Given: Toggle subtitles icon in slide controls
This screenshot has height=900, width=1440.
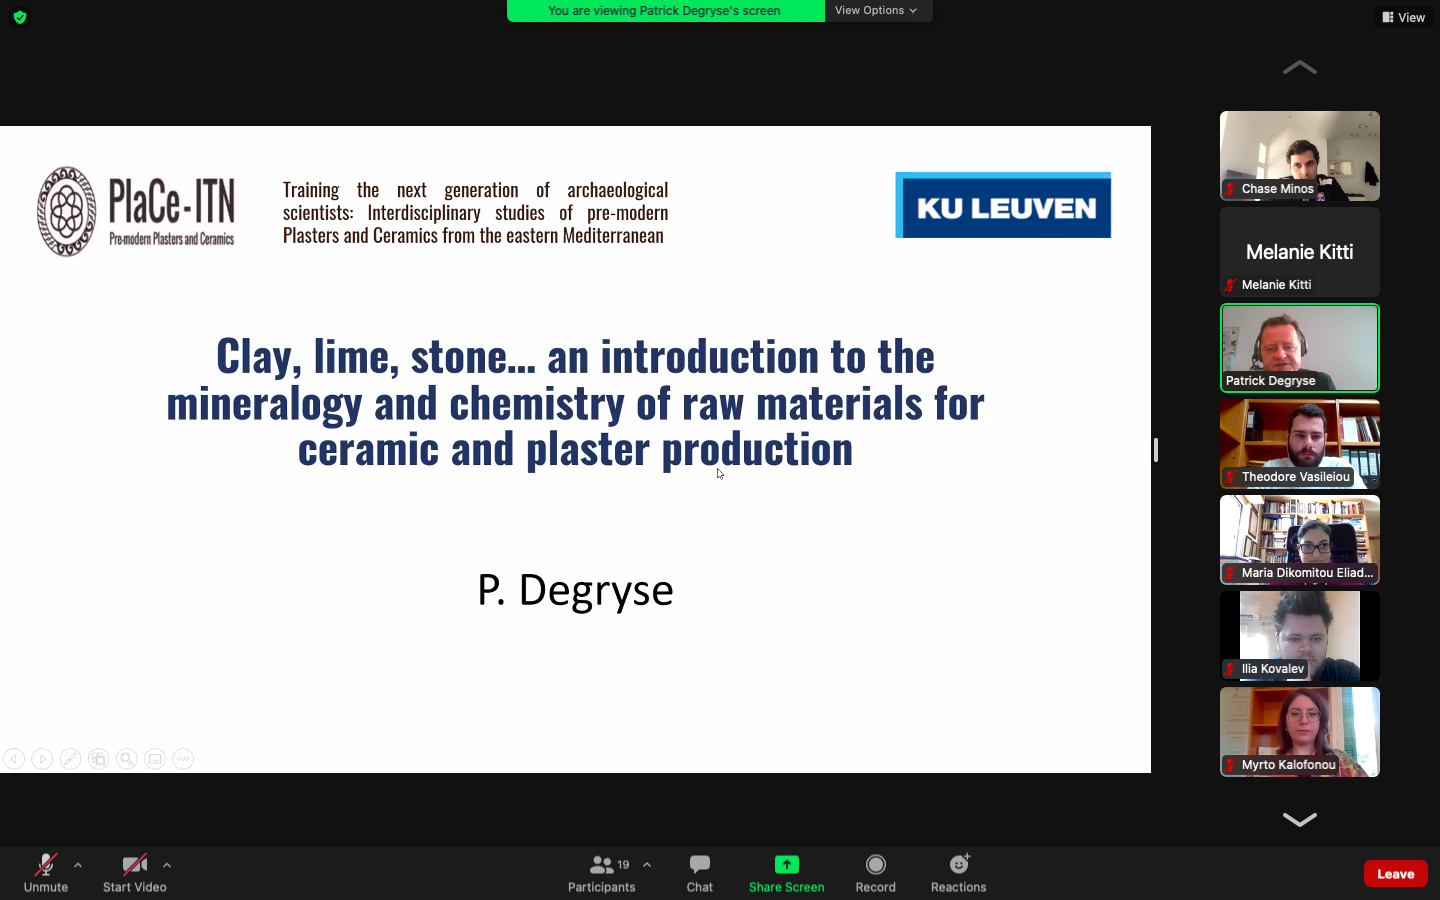Looking at the screenshot, I should (x=155, y=759).
